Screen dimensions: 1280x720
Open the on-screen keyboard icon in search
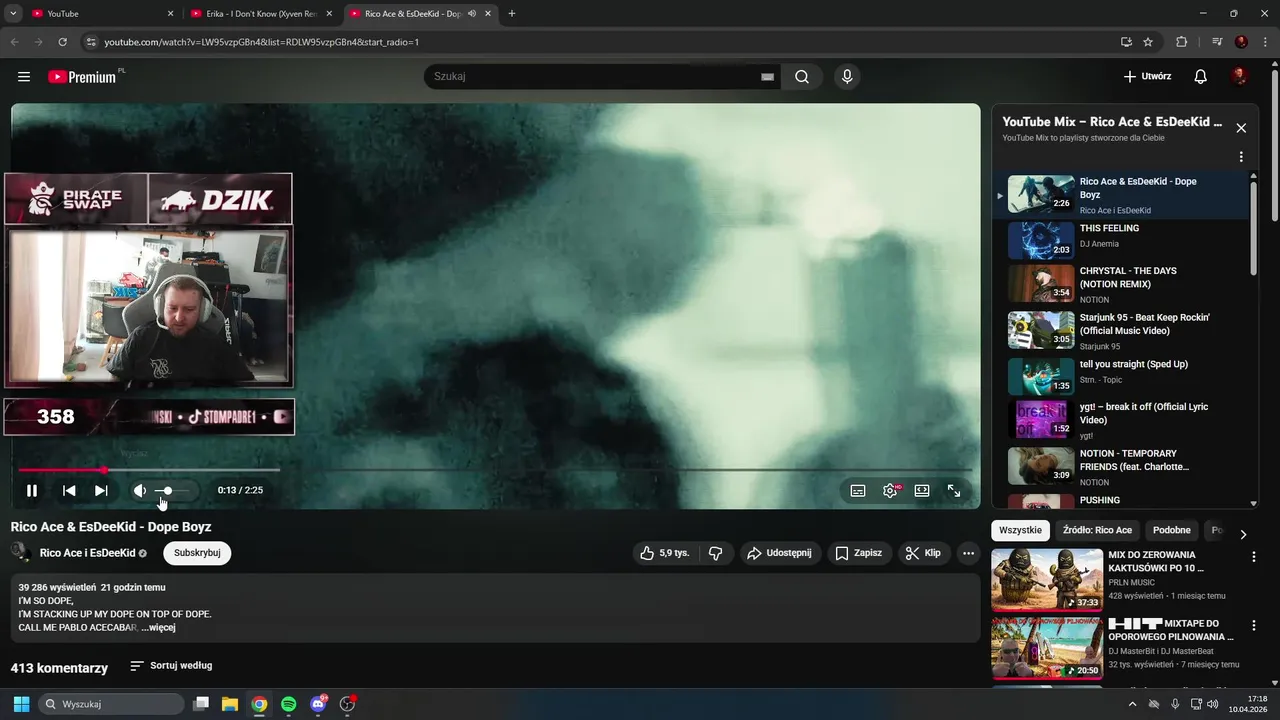pyautogui.click(x=768, y=77)
